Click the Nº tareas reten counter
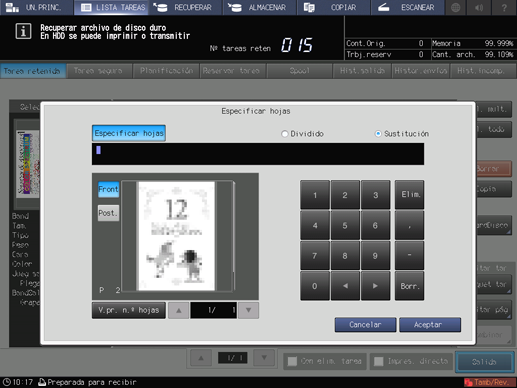 tap(262, 46)
